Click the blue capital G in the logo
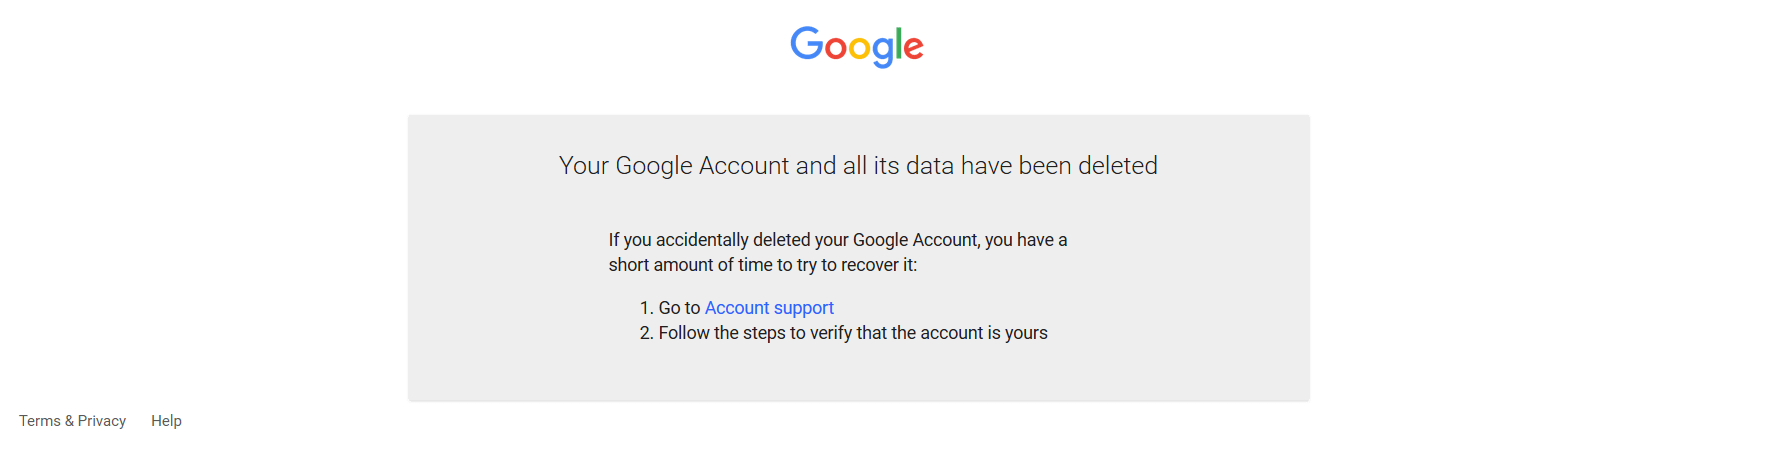The height and width of the screenshot is (456, 1767). 807,44
